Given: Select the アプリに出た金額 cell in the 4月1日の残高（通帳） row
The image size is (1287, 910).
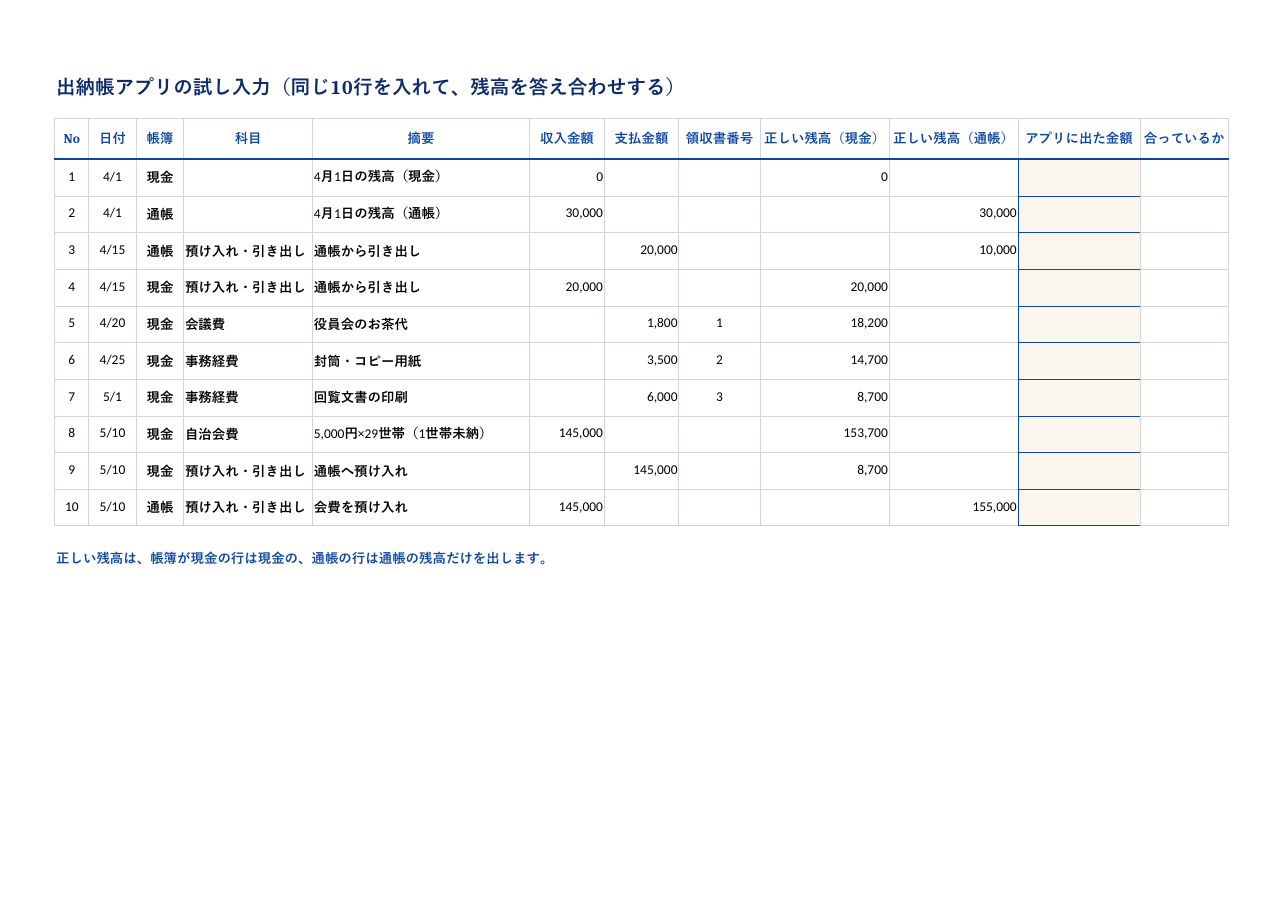Looking at the screenshot, I should 1079,214.
